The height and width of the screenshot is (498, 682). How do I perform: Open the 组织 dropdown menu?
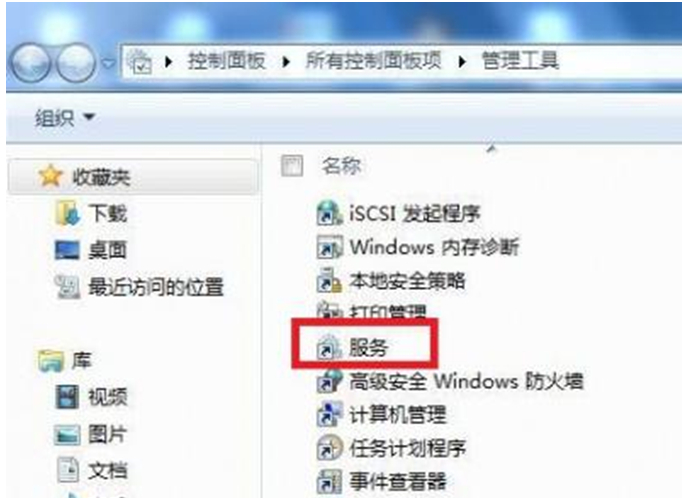point(64,117)
